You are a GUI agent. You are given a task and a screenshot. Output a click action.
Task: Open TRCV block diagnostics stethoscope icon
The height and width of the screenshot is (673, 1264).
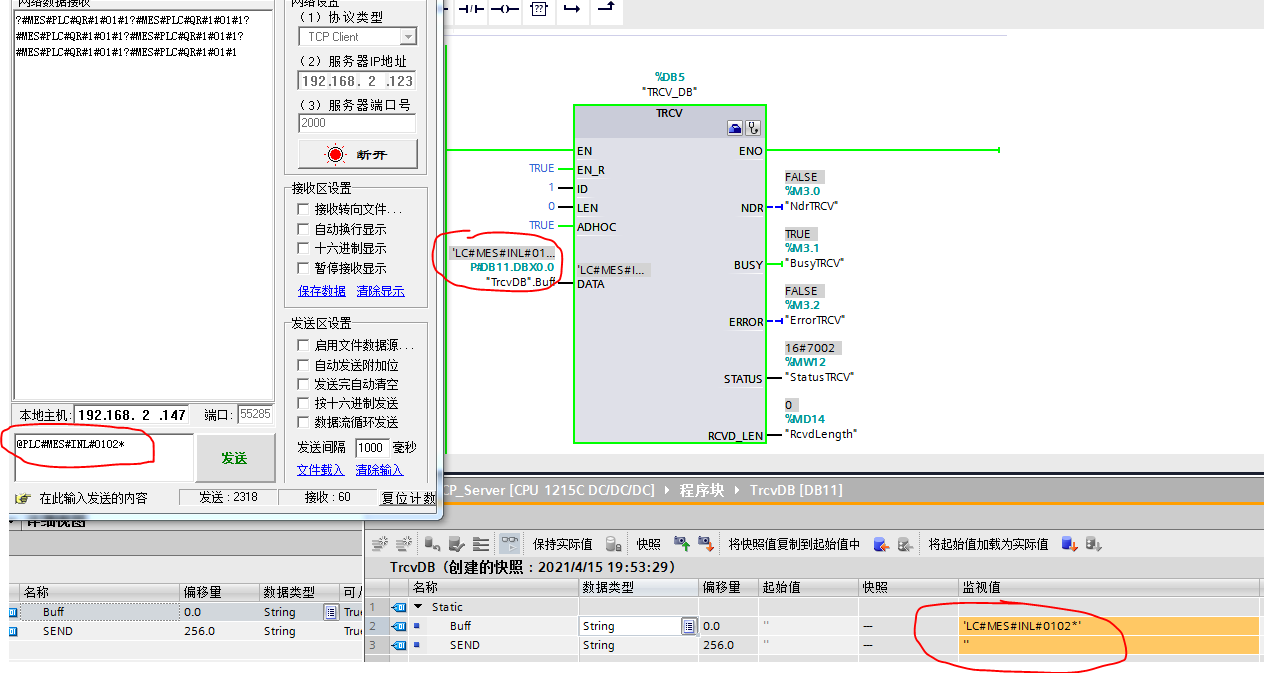[753, 128]
